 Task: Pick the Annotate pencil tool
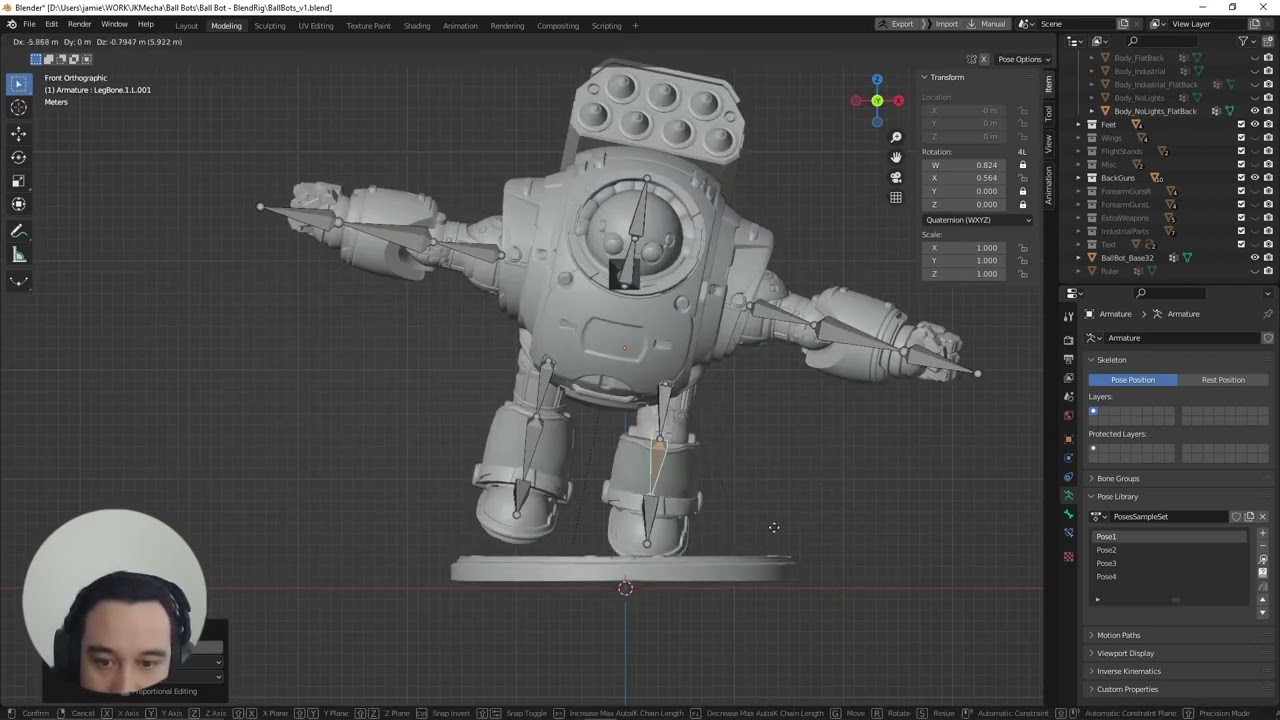18,231
